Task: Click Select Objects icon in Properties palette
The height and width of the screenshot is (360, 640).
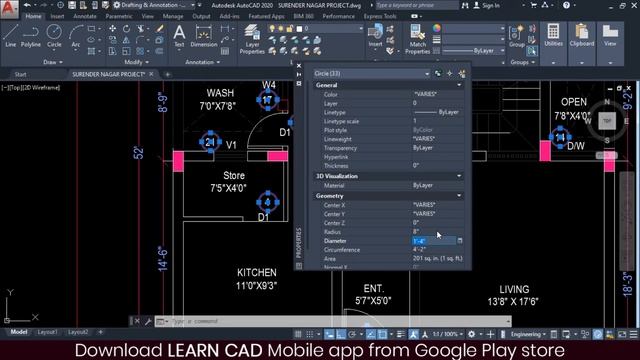Action: point(450,73)
